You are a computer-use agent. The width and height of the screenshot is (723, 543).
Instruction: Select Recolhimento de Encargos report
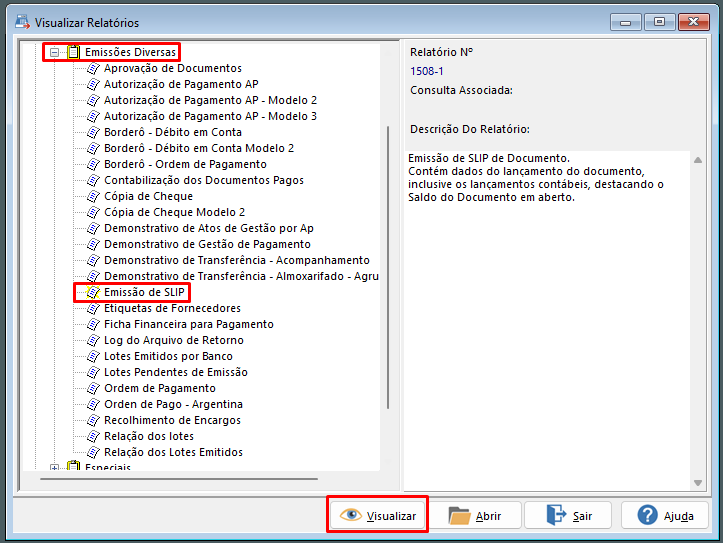pyautogui.click(x=172, y=420)
